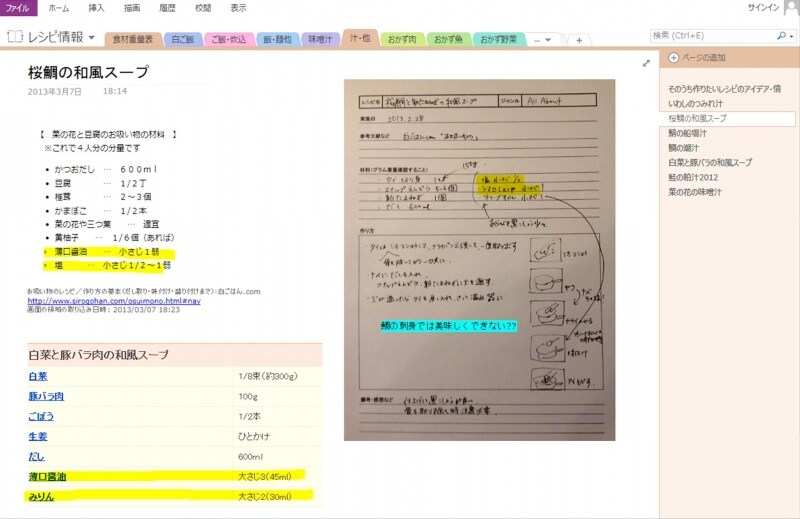800x519 pixels.
Task: Expand the レシピ情報 notebook dropdown
Action: click(x=91, y=37)
